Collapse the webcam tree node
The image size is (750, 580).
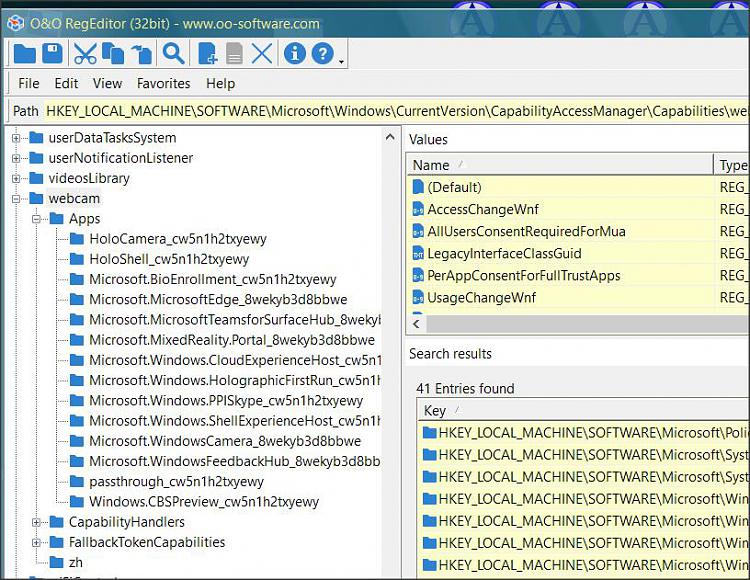(16, 198)
